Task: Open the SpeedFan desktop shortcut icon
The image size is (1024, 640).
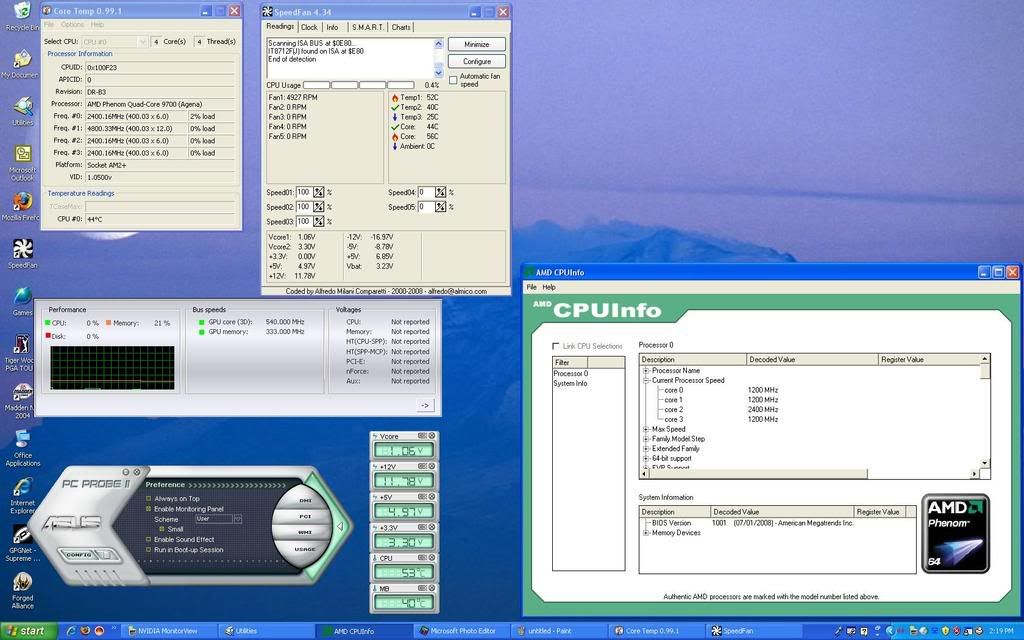Action: click(23, 249)
